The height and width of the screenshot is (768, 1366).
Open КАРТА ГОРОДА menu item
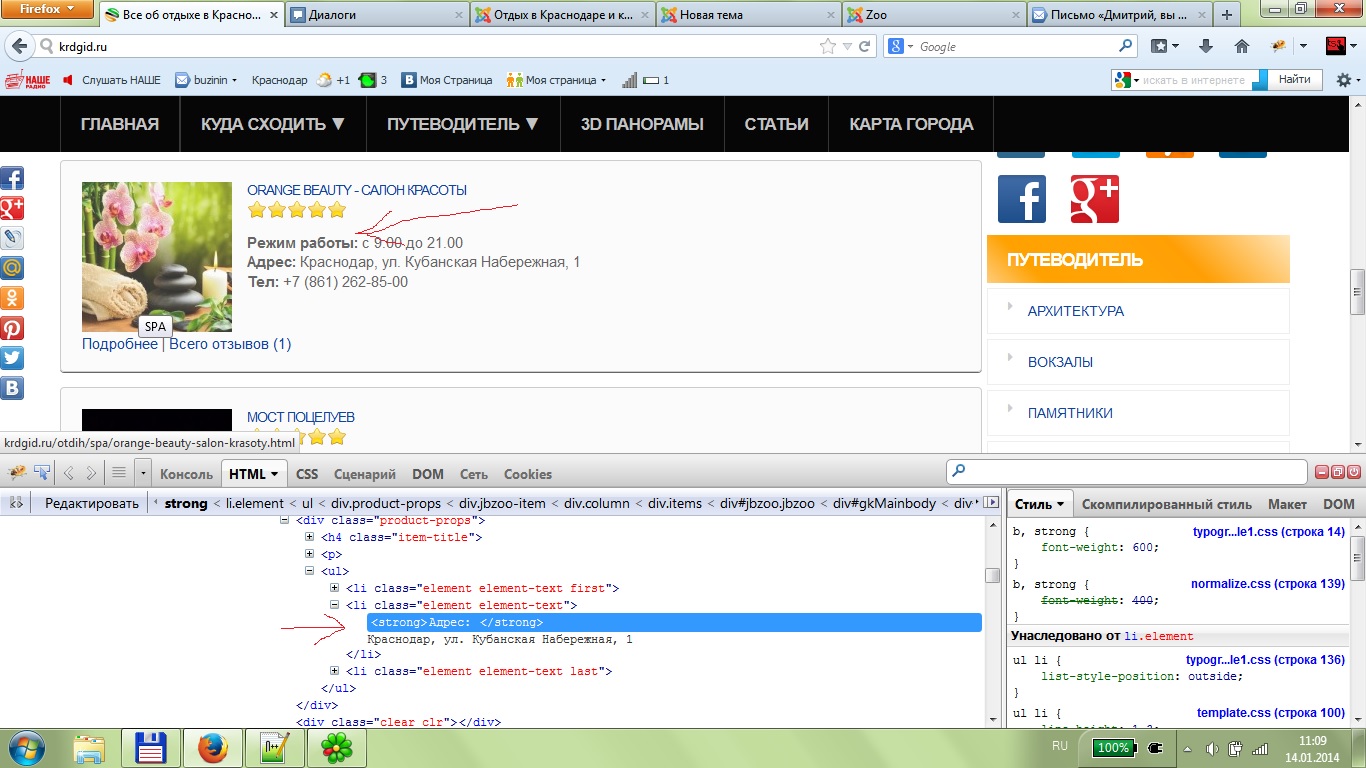coord(911,124)
